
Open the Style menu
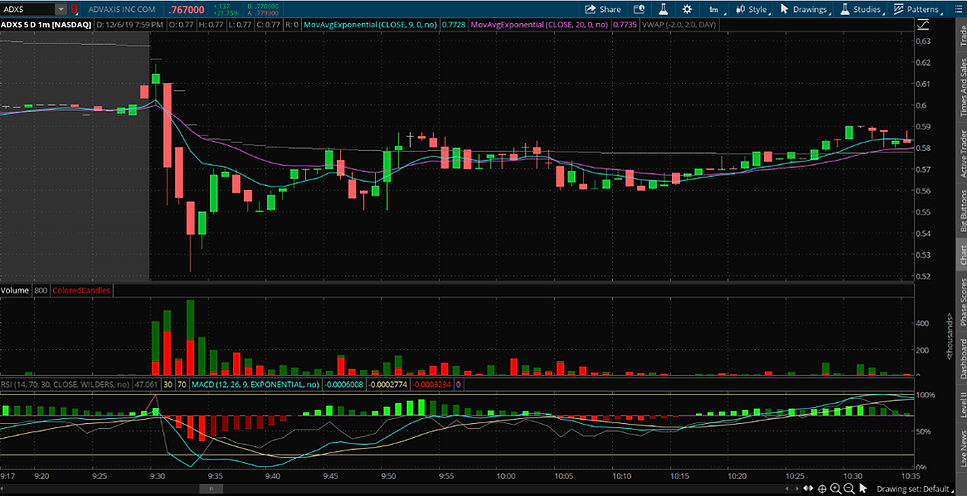[x=752, y=9]
